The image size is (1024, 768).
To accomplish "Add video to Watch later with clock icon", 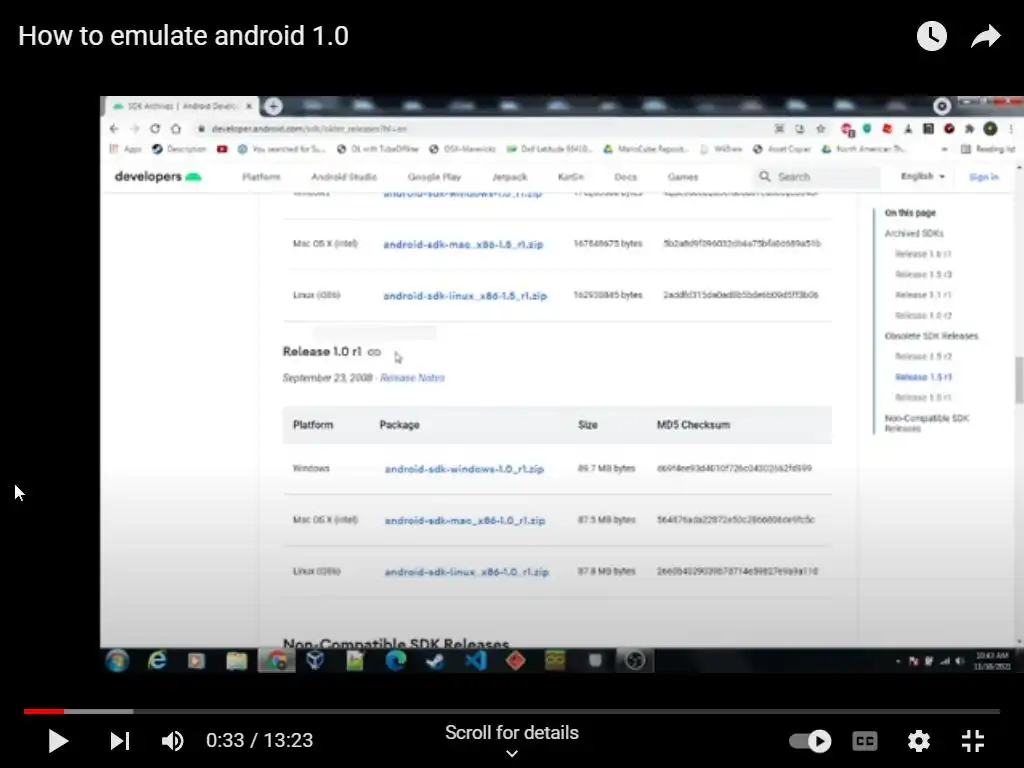I will 931,36.
